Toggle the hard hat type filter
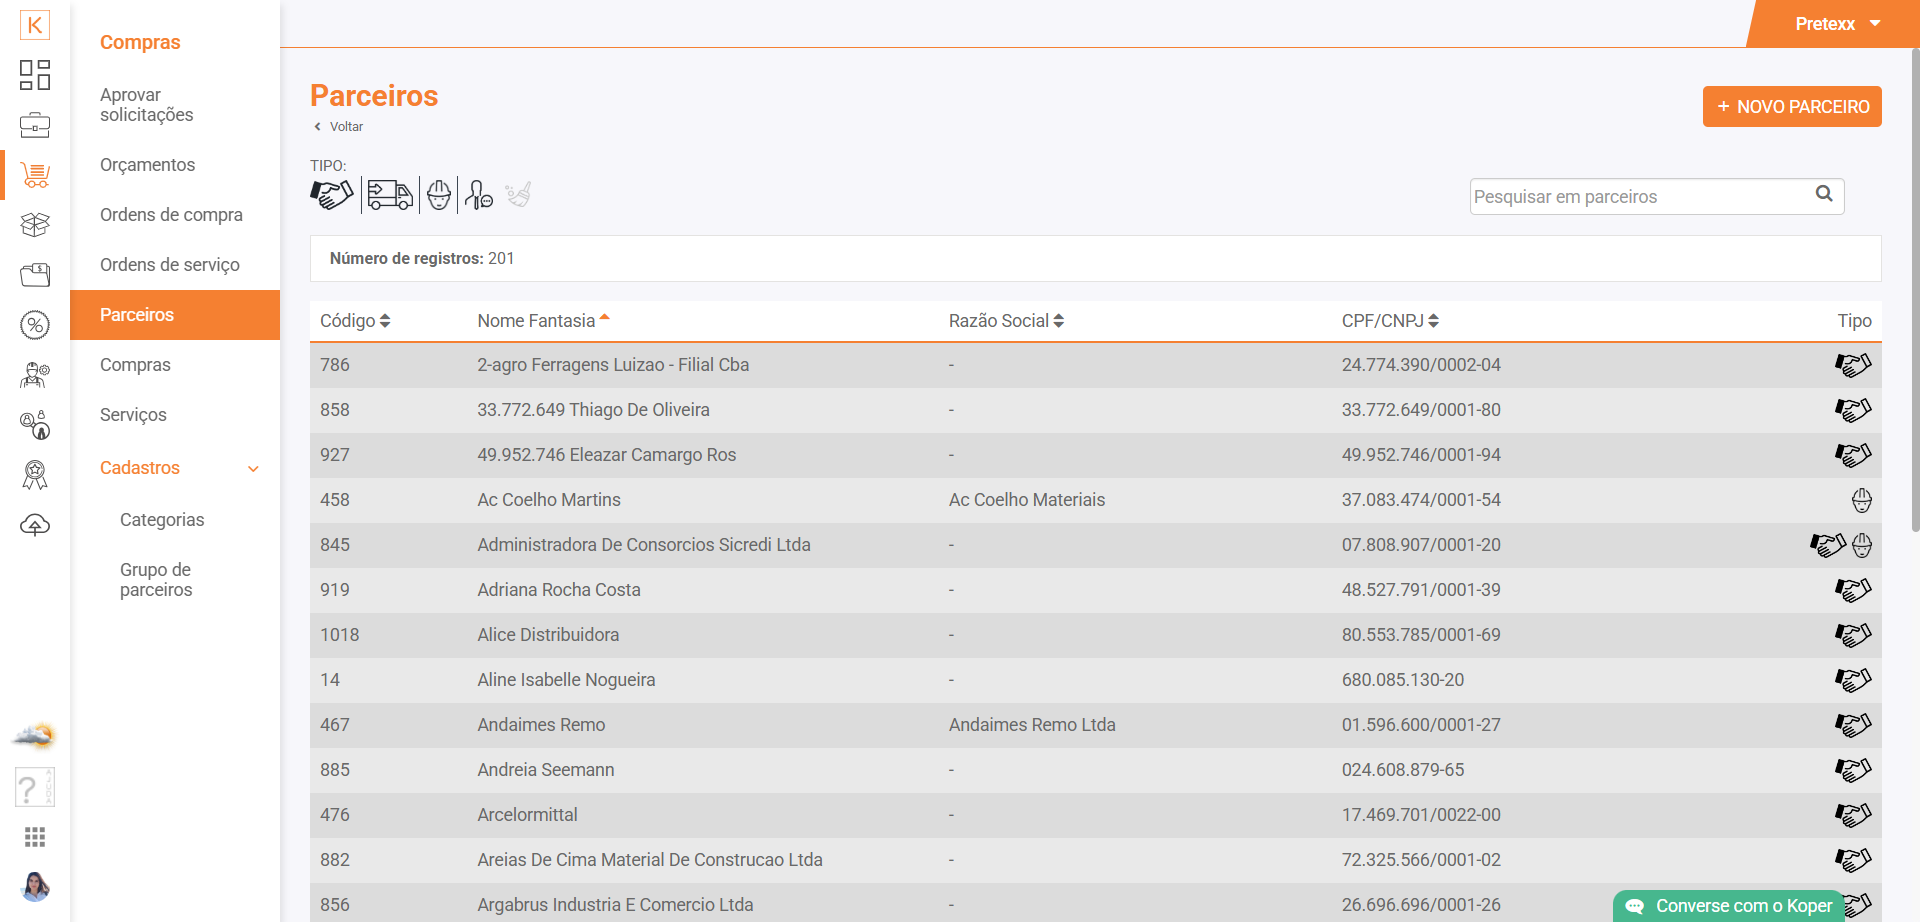This screenshot has height=922, width=1920. point(439,194)
